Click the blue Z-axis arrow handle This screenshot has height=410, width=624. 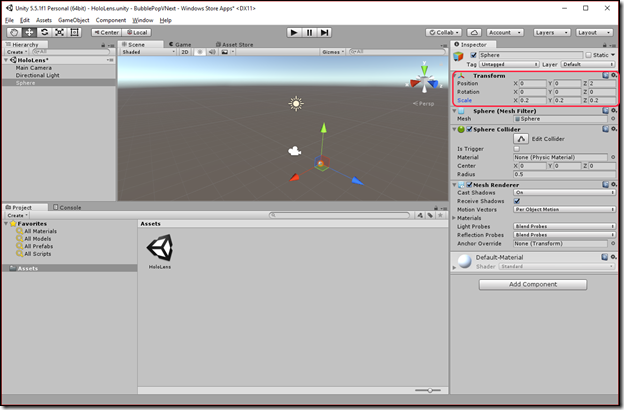coord(357,181)
